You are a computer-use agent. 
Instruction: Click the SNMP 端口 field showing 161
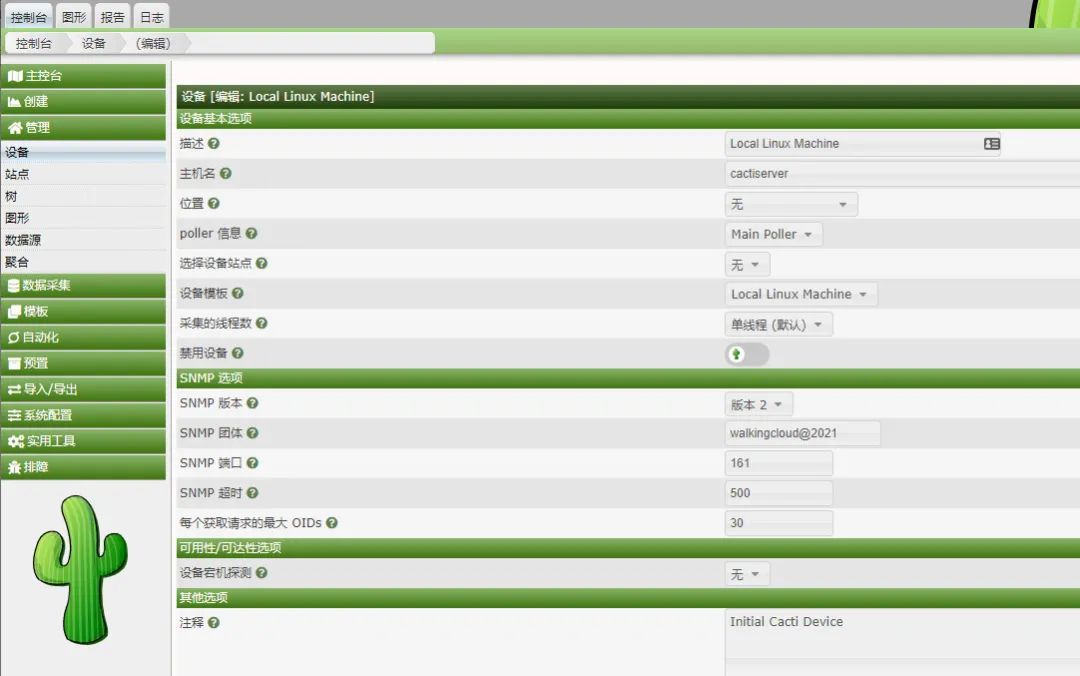click(779, 463)
